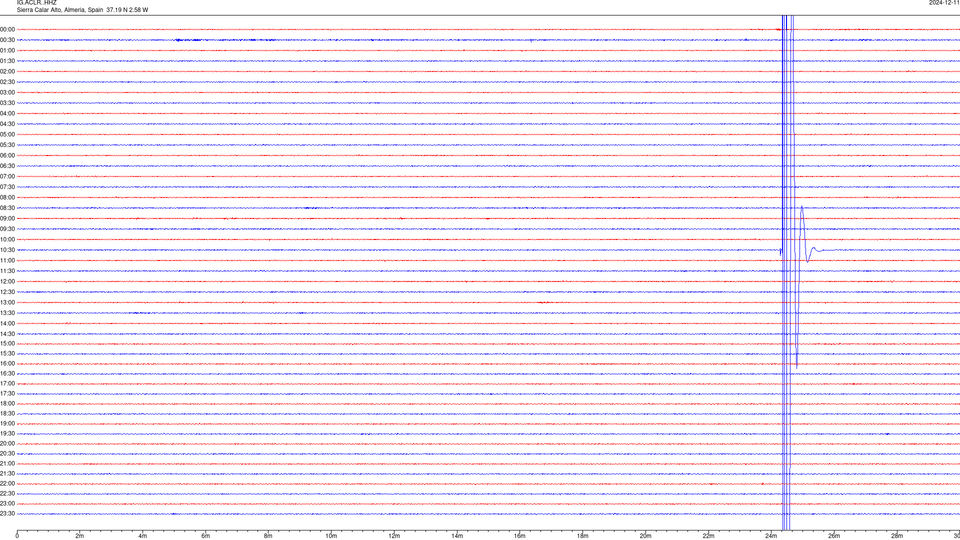This screenshot has width=960, height=540.
Task: Select the 13:00 row time label
Action: click(x=7, y=302)
